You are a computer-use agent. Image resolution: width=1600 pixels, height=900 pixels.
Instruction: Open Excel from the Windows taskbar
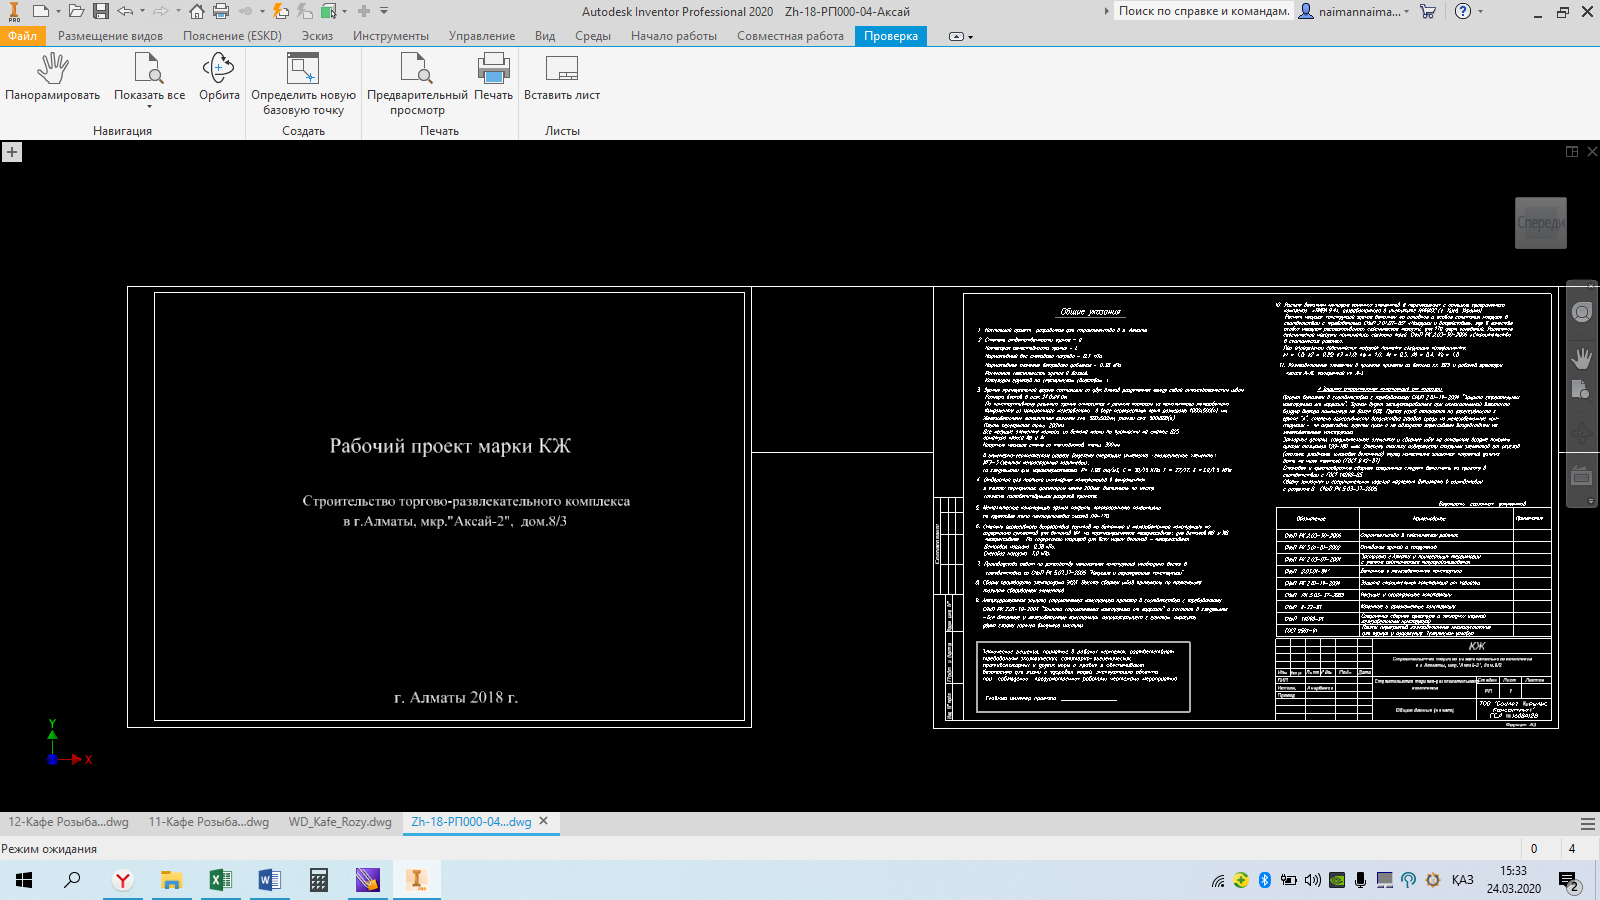coord(220,880)
